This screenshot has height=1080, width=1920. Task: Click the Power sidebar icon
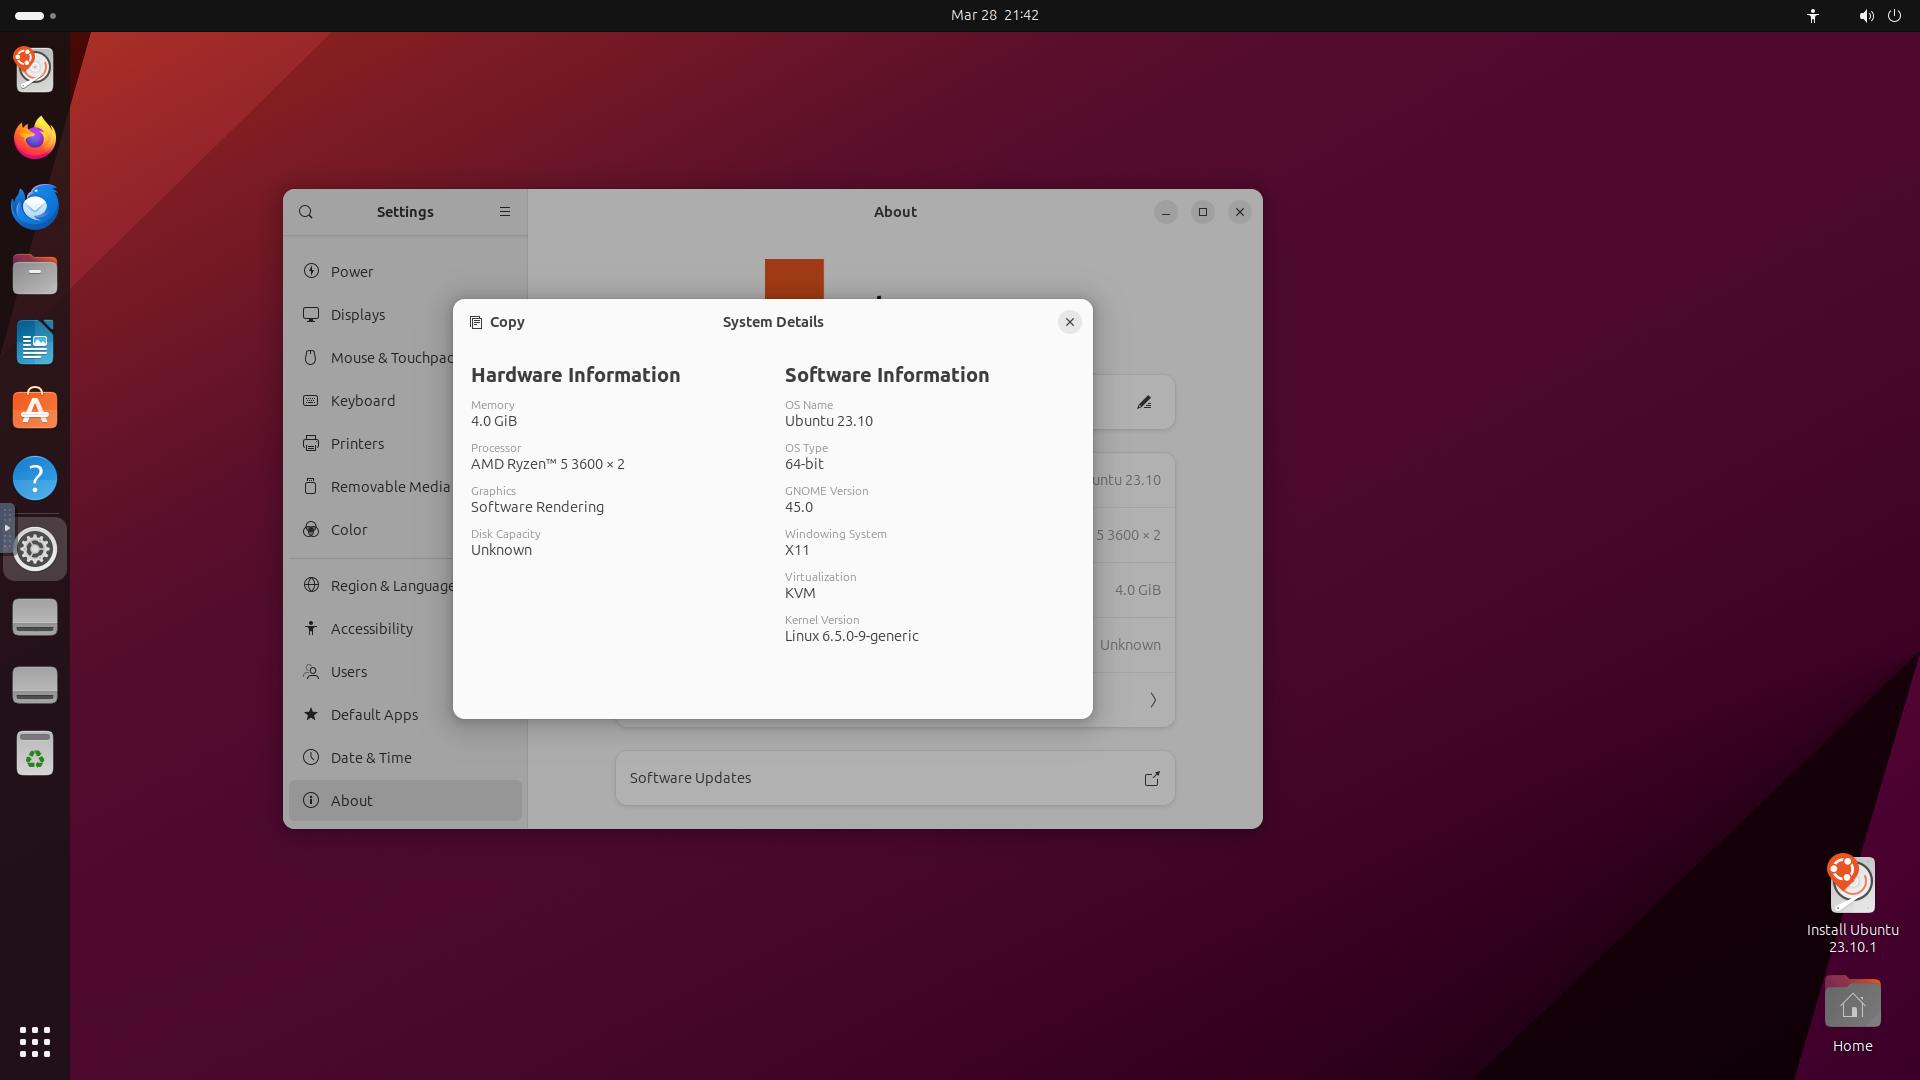click(311, 271)
